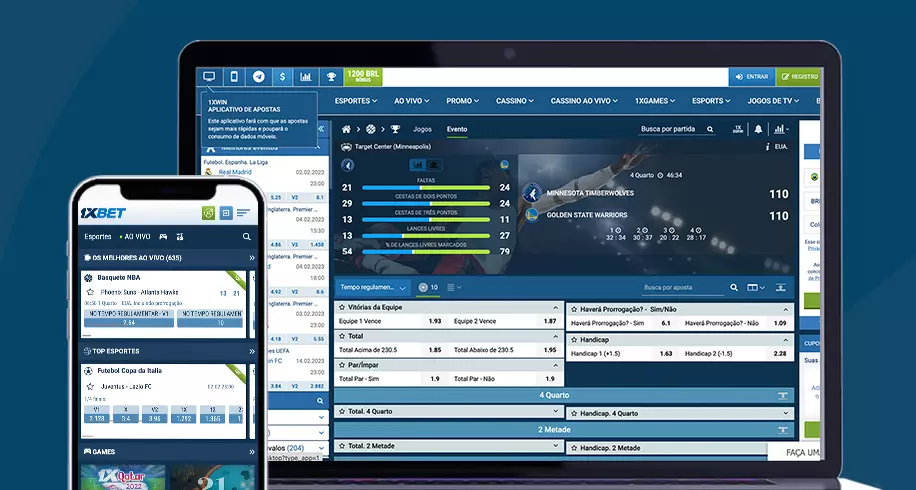Click the EUA info icon
This screenshot has height=490, width=916.
point(768,147)
